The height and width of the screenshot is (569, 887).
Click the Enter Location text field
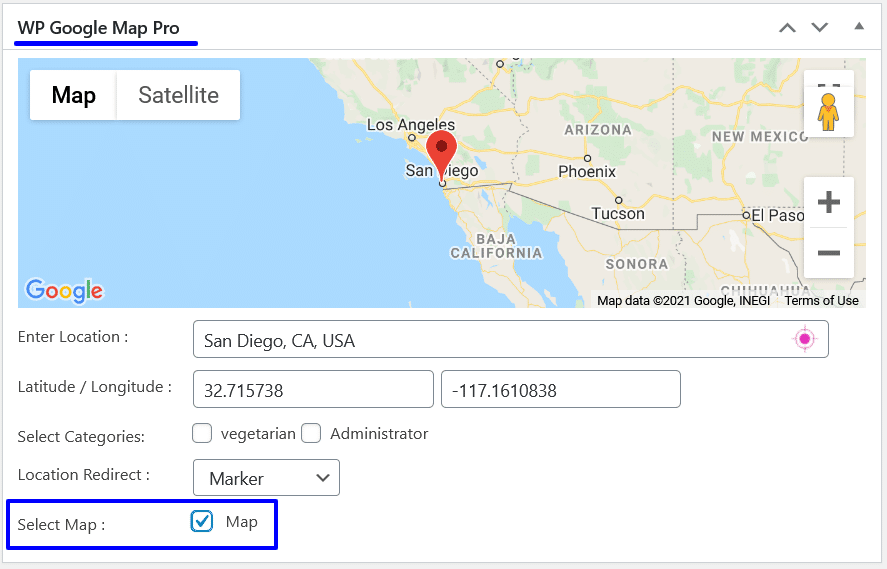(490, 340)
